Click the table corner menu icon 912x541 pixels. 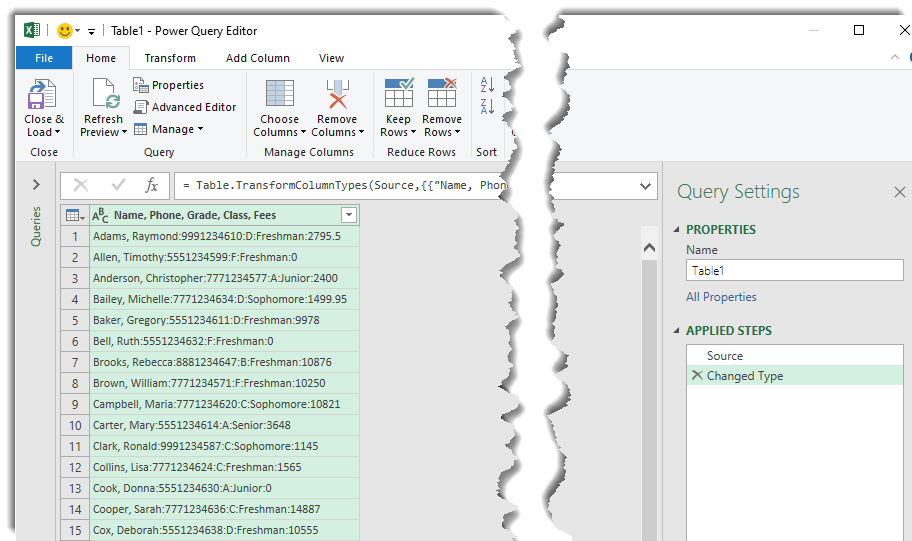coord(75,215)
